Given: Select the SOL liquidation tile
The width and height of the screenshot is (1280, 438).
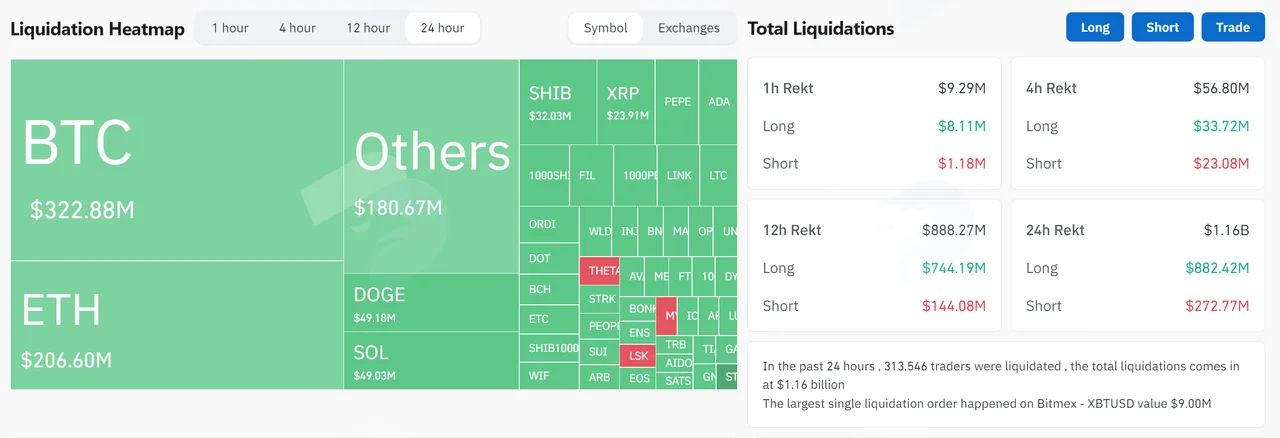Looking at the screenshot, I should pyautogui.click(x=431, y=361).
